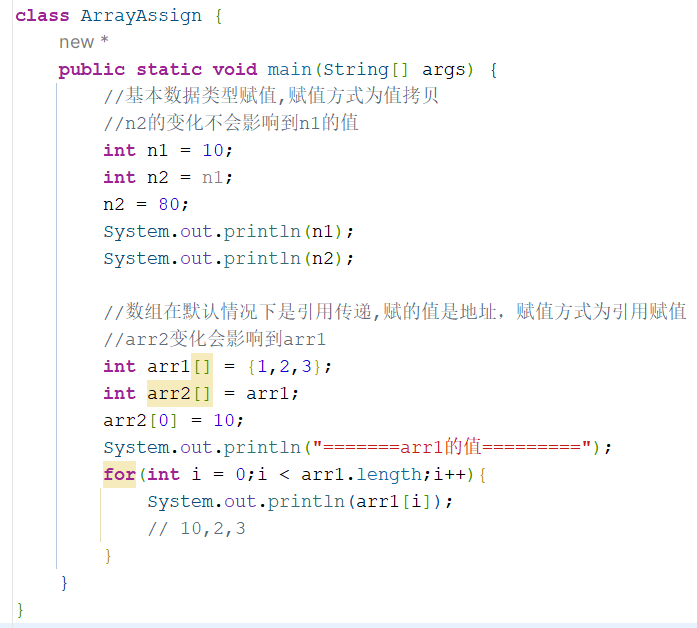
Task: Place cursor on 'int n1 = 10;' line
Action: tap(167, 150)
